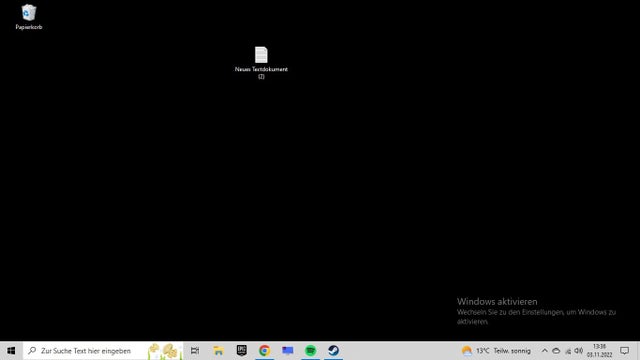Click the OneDrive cloud tray icon
Image resolution: width=640 pixels, height=360 pixels.
[x=556, y=351]
